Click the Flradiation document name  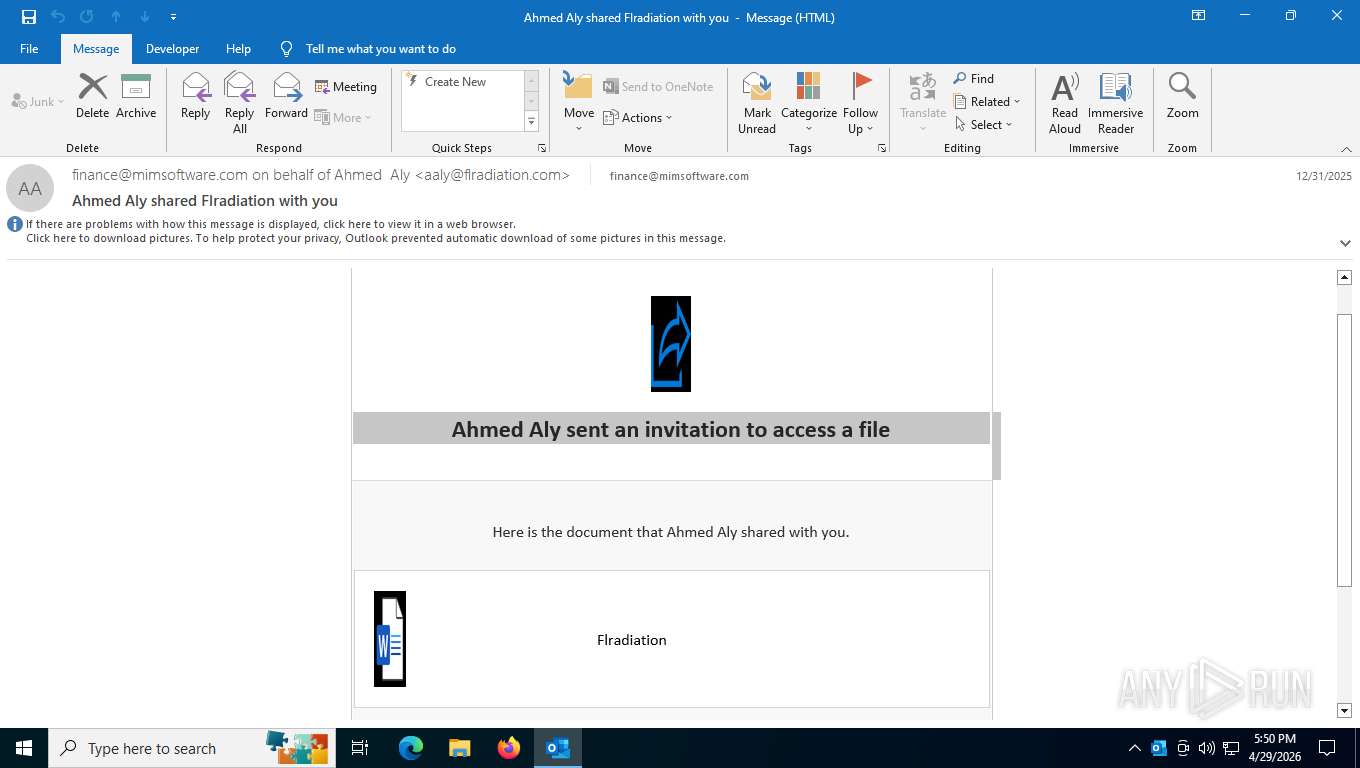click(632, 640)
